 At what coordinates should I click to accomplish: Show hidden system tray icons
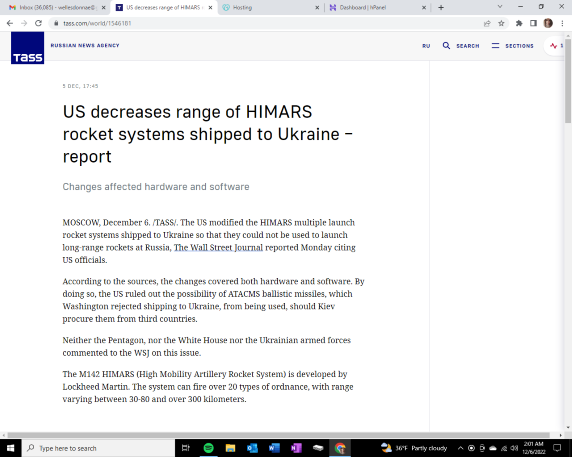pos(460,448)
